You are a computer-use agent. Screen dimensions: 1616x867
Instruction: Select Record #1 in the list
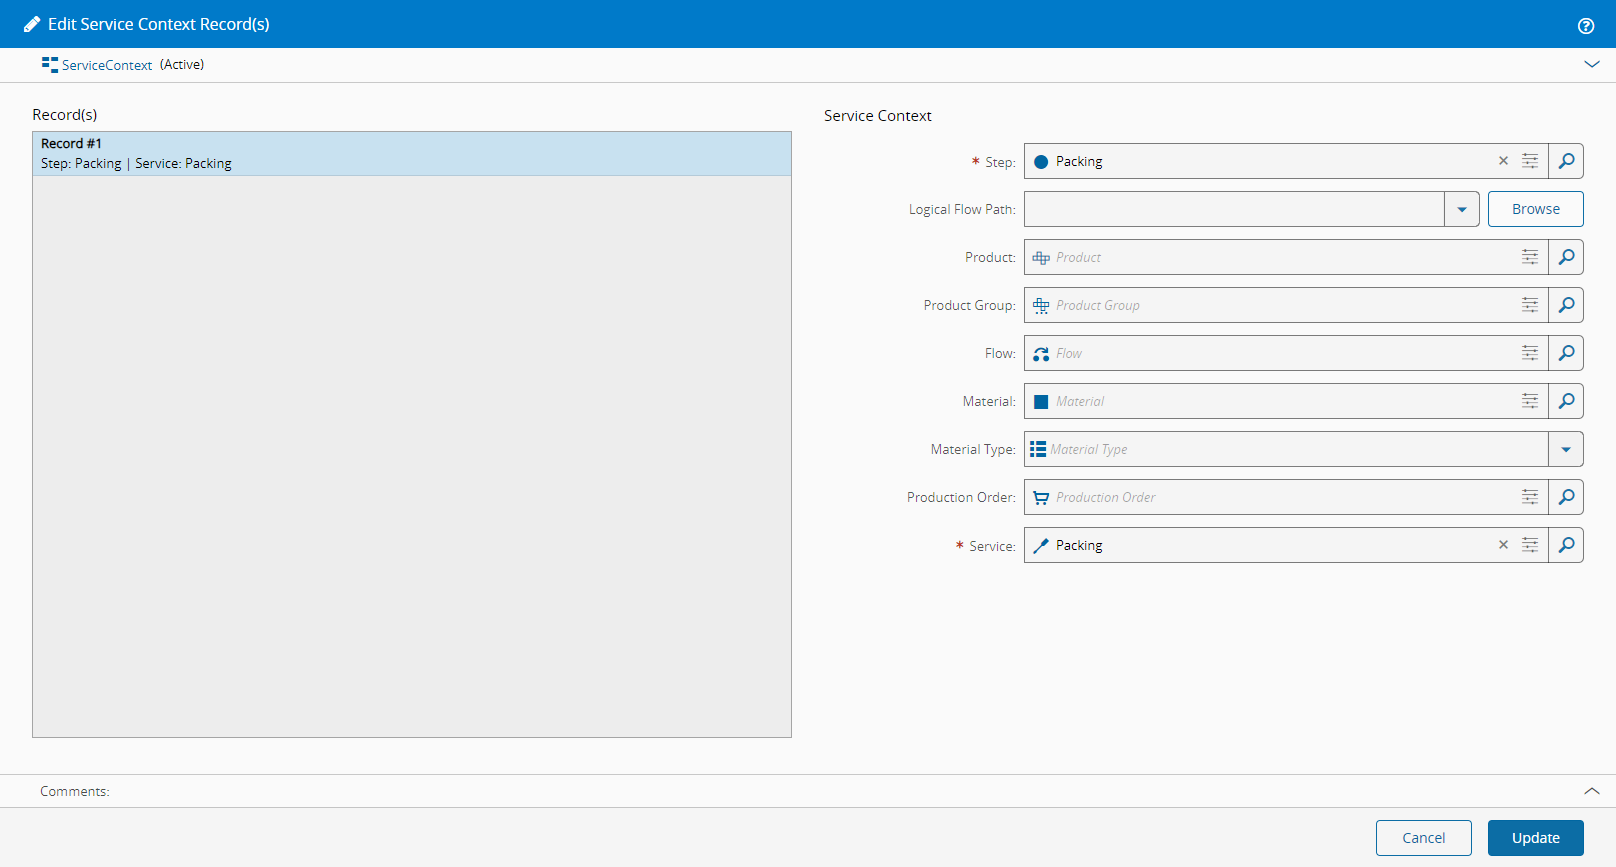click(x=411, y=153)
